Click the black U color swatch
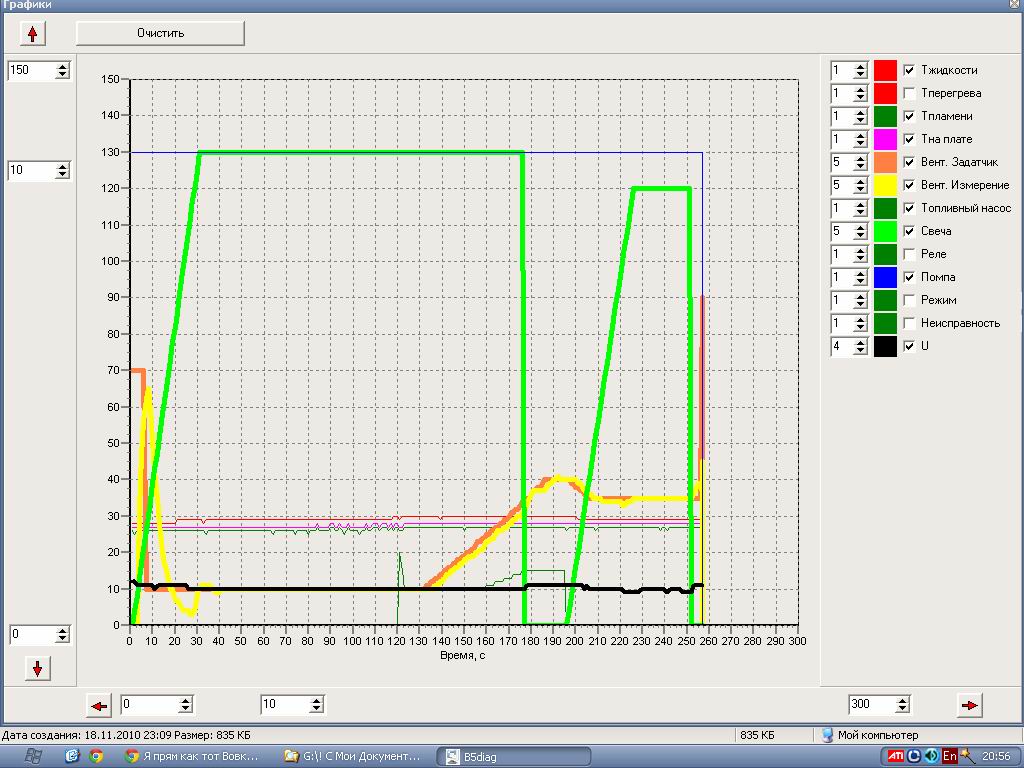Image resolution: width=1024 pixels, height=768 pixels. 886,346
